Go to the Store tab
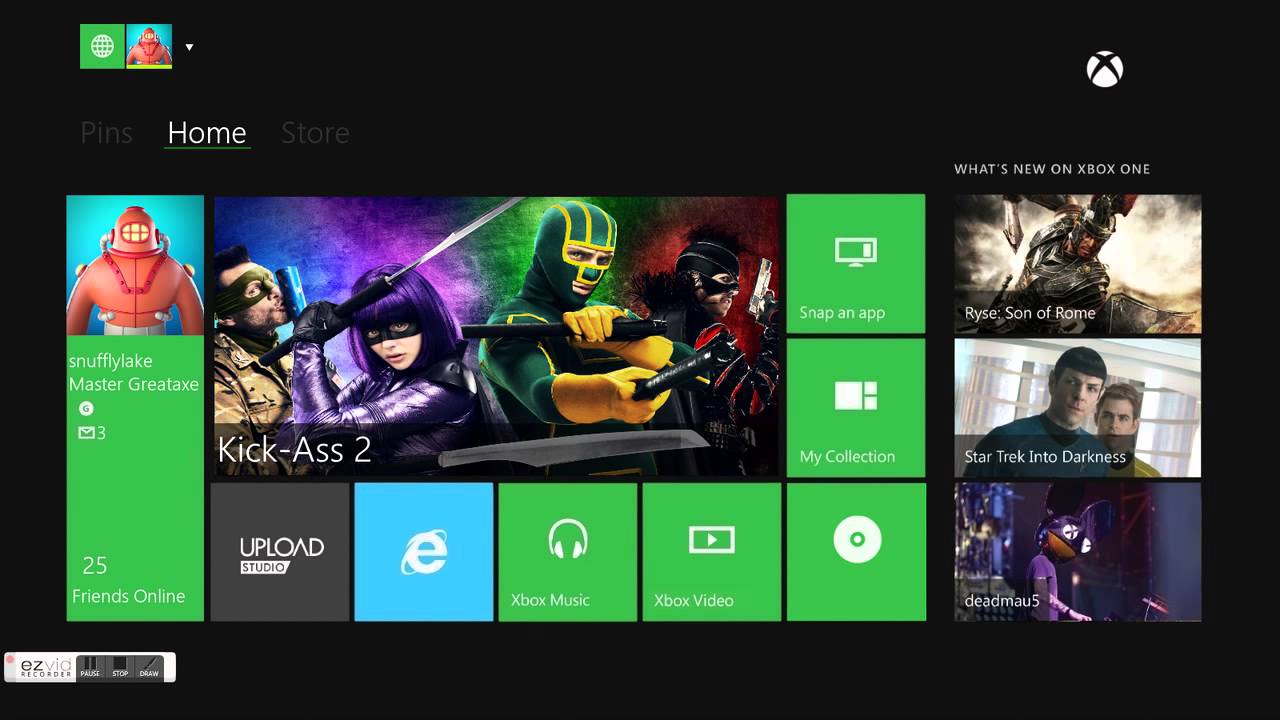 315,133
